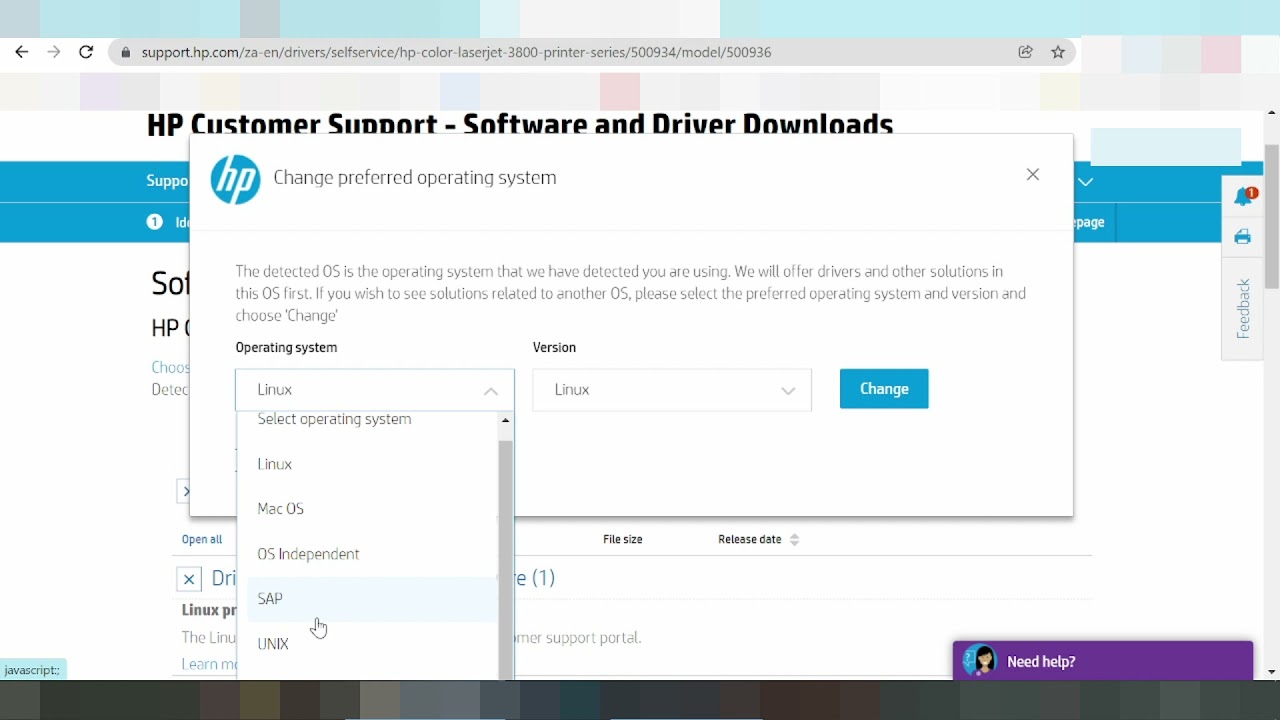Open the Feedback side tab
The width and height of the screenshot is (1280, 720).
pos(1243,309)
